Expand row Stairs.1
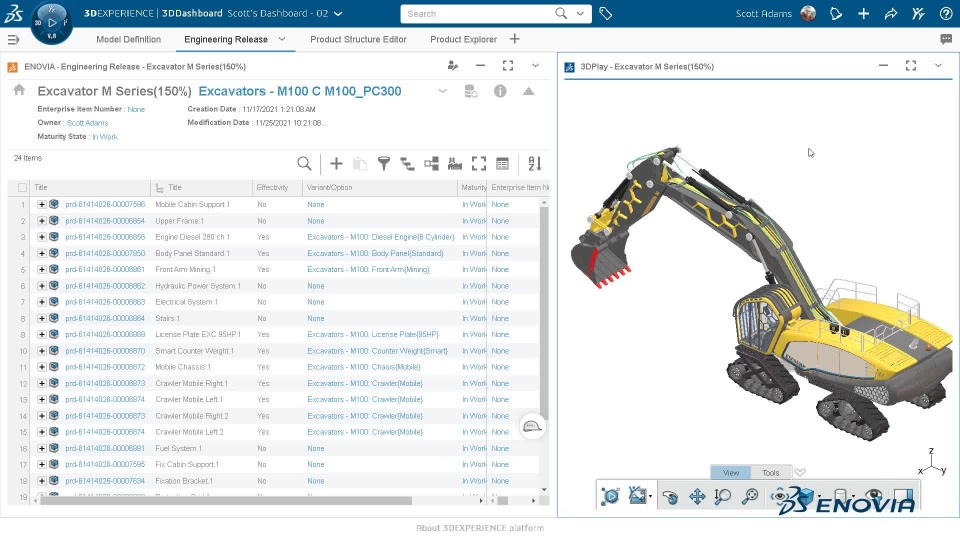Viewport: 960px width, 540px height. tap(42, 318)
